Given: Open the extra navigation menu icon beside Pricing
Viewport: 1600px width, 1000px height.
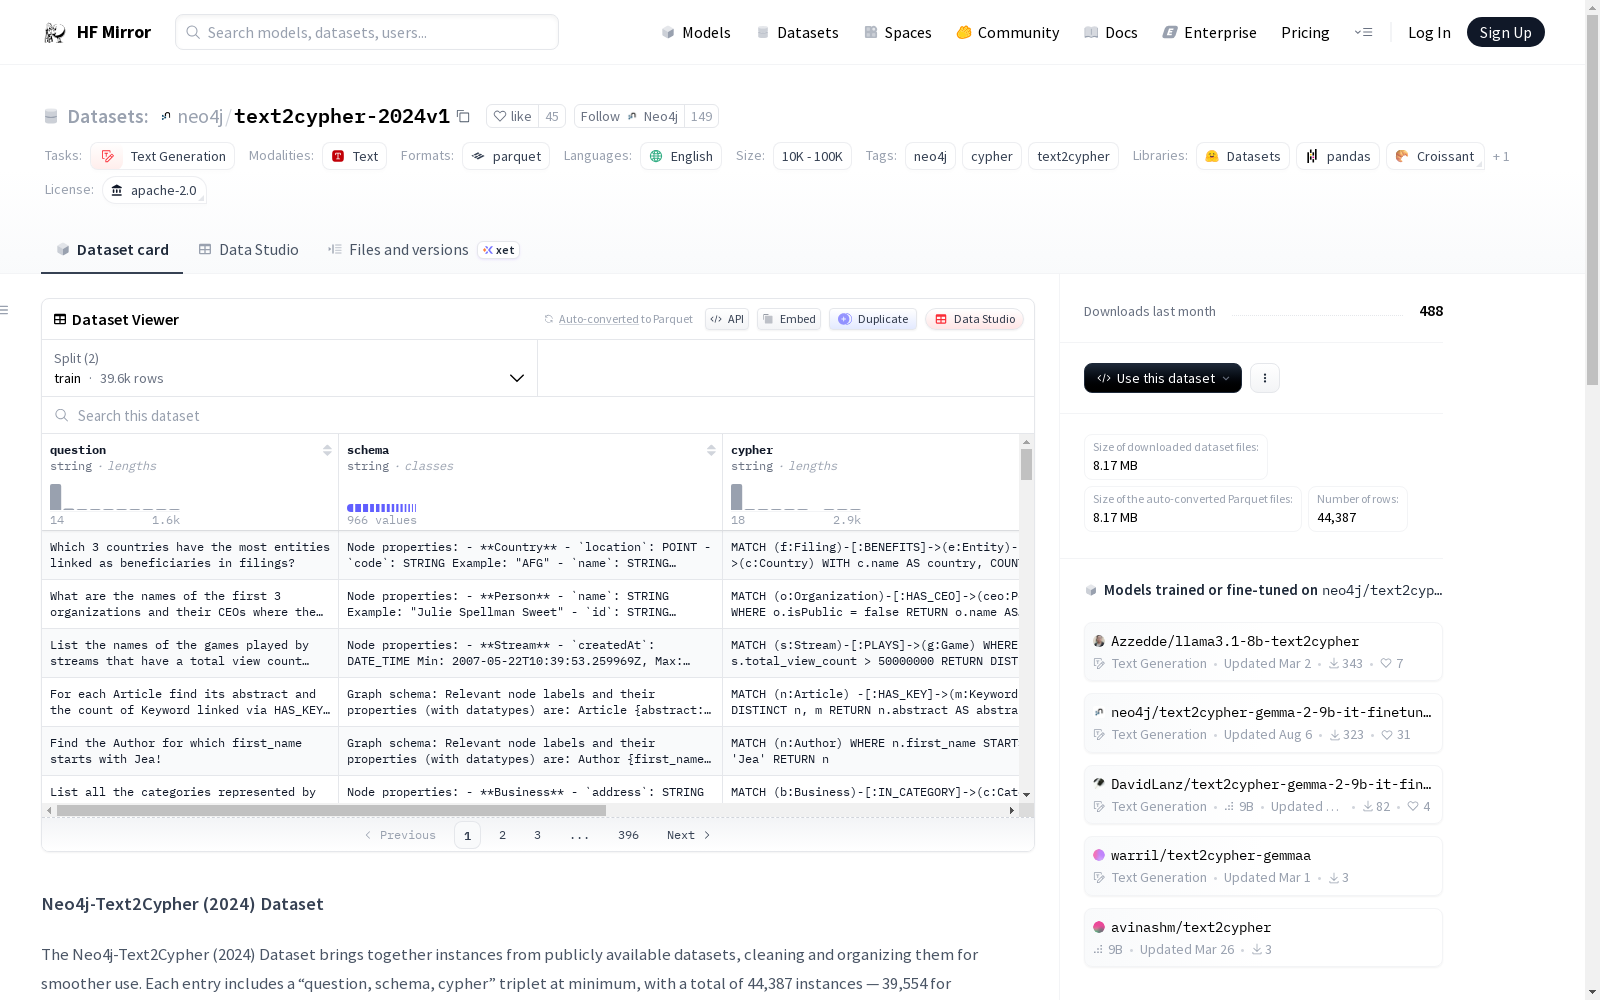Looking at the screenshot, I should 1363,33.
